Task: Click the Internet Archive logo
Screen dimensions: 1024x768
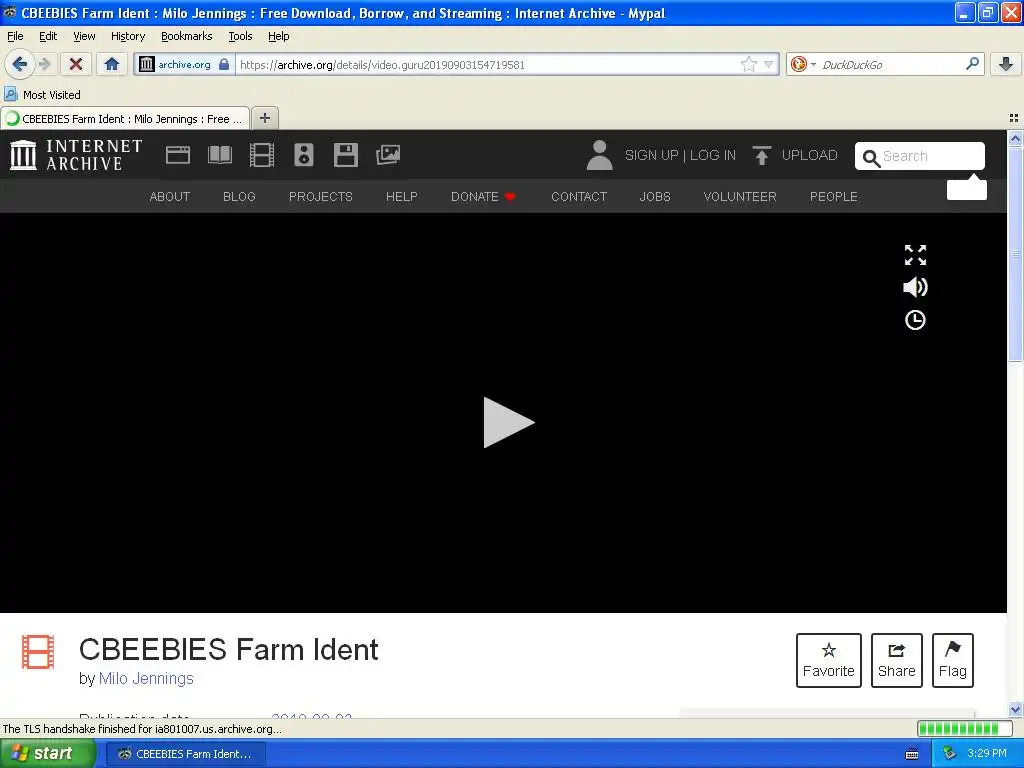Action: pyautogui.click(x=76, y=155)
